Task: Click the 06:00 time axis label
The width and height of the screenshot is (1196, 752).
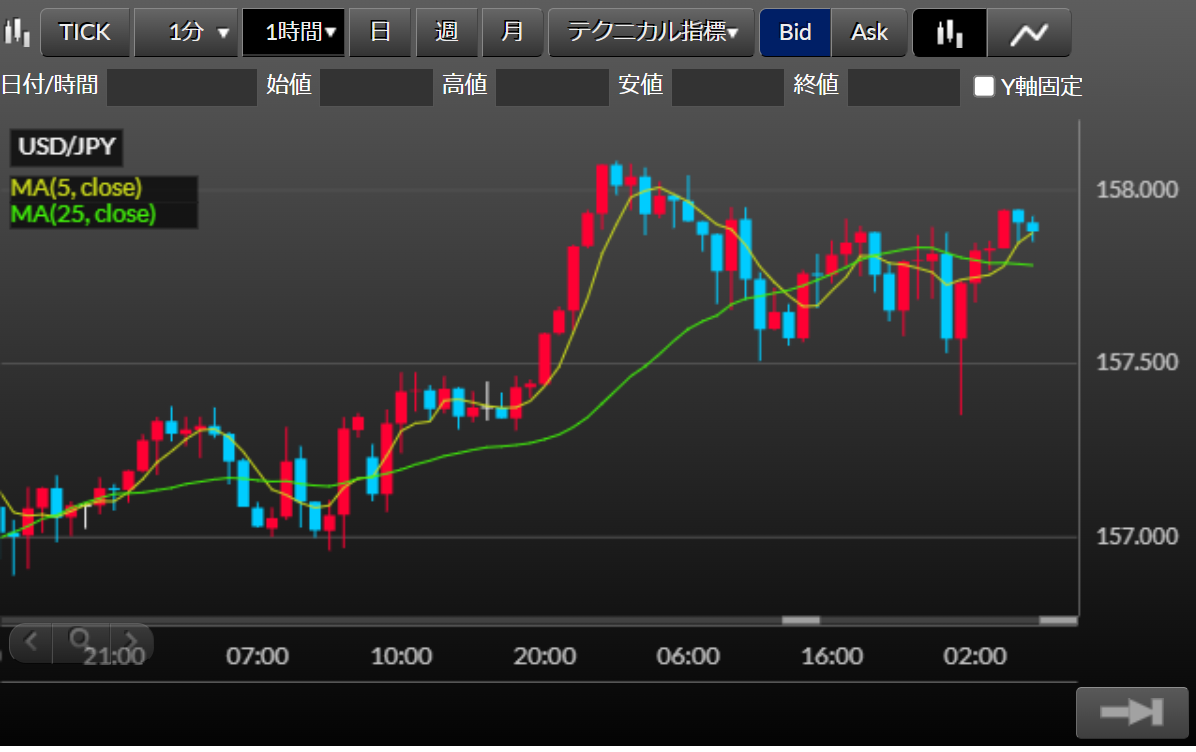Action: 688,656
